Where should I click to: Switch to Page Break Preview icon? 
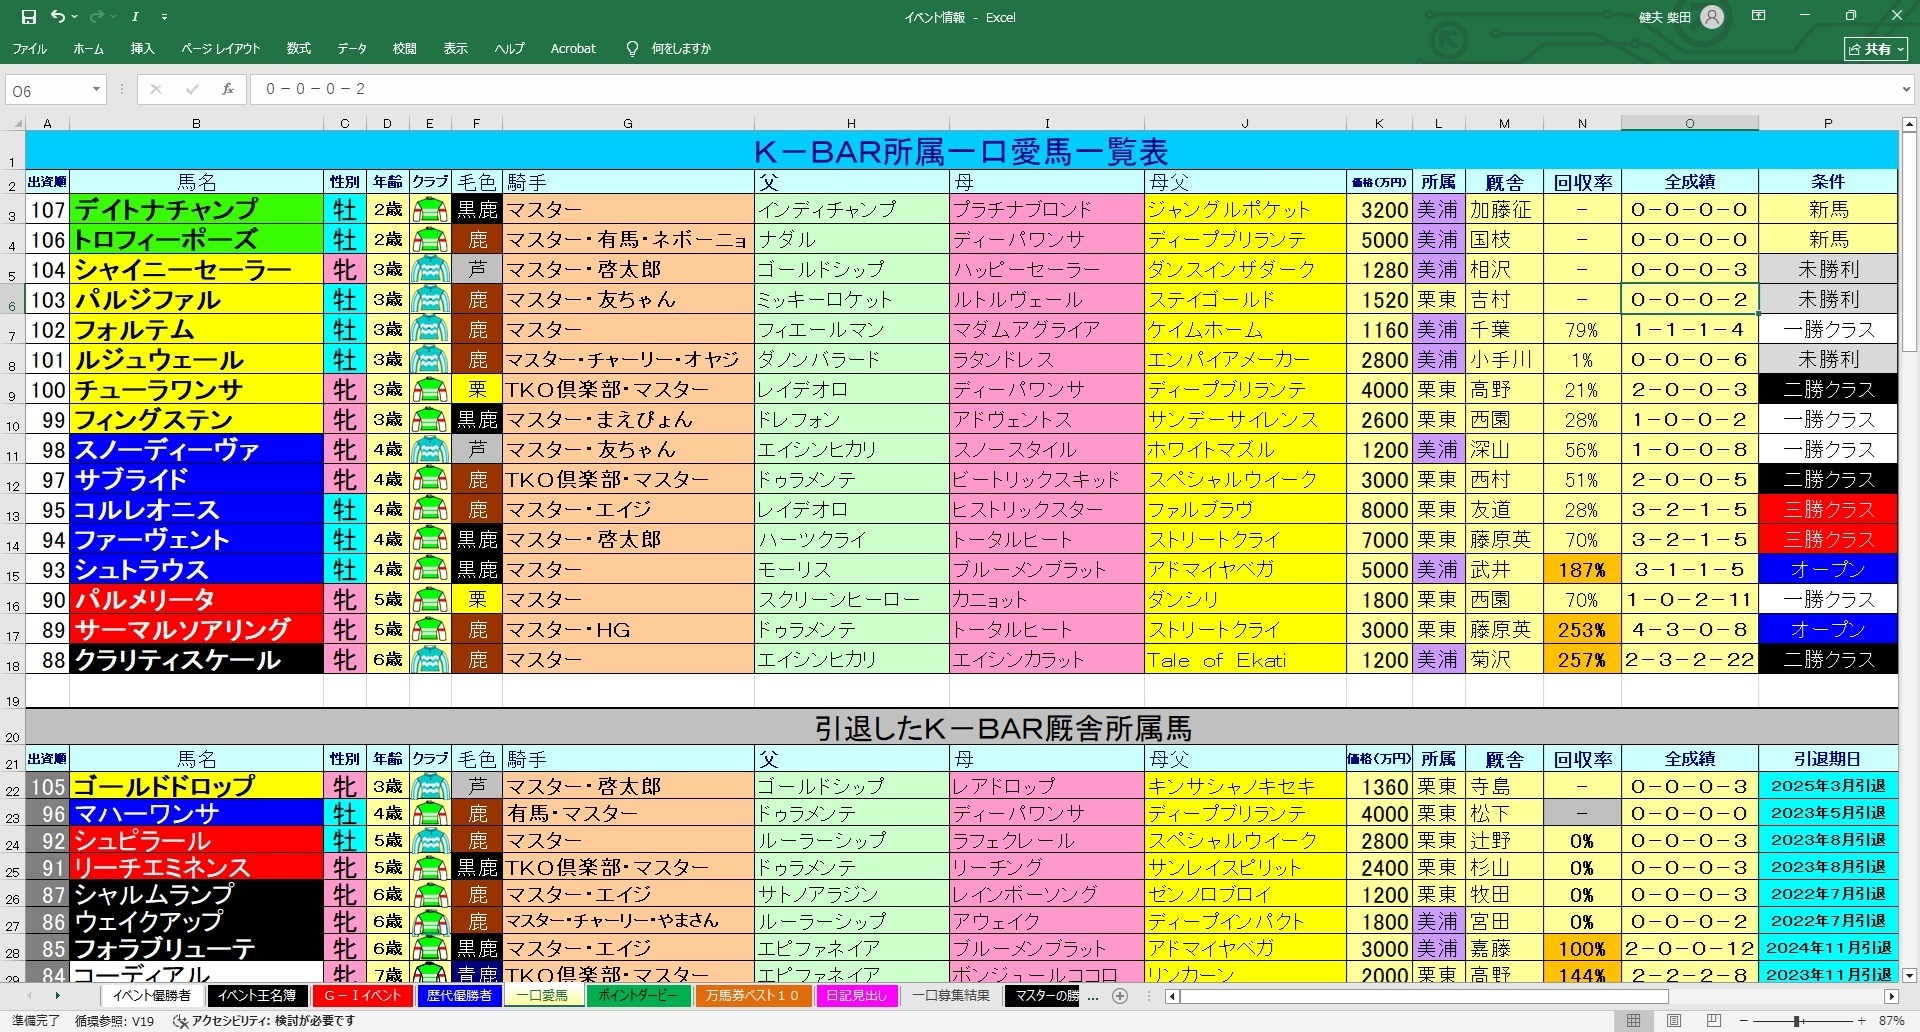[x=1713, y=1021]
